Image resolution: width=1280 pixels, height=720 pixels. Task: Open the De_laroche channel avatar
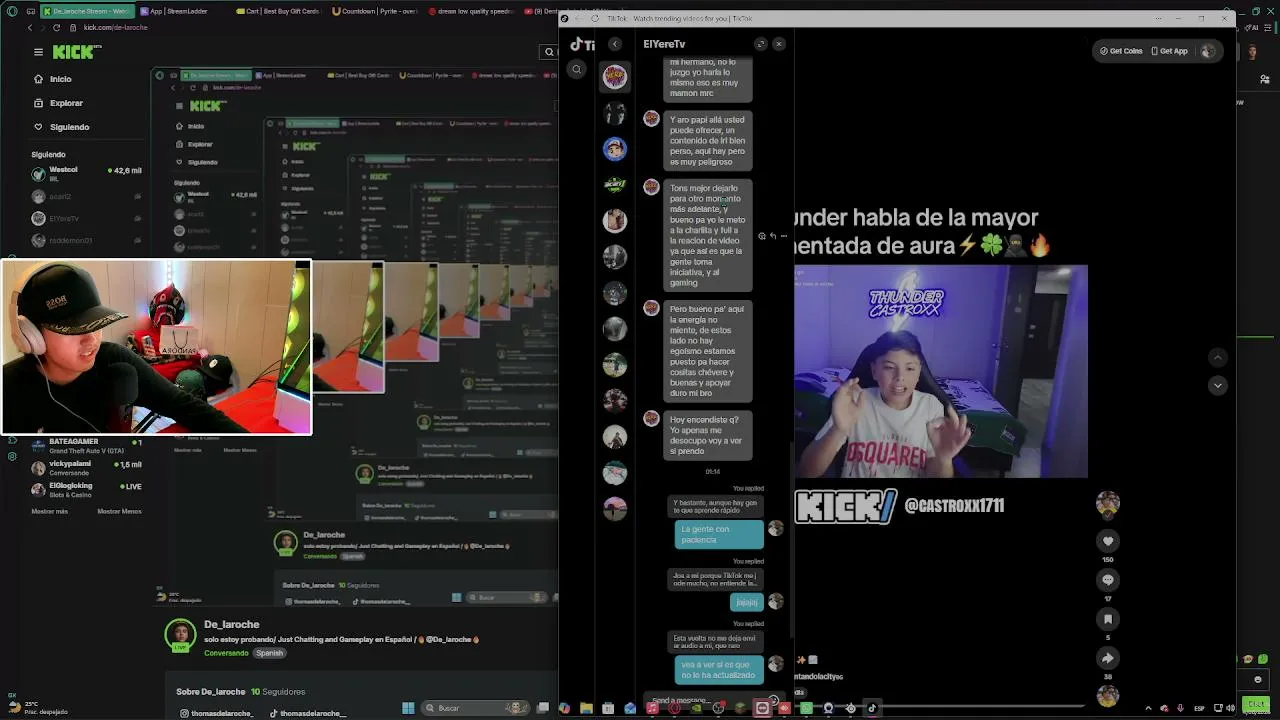point(180,635)
